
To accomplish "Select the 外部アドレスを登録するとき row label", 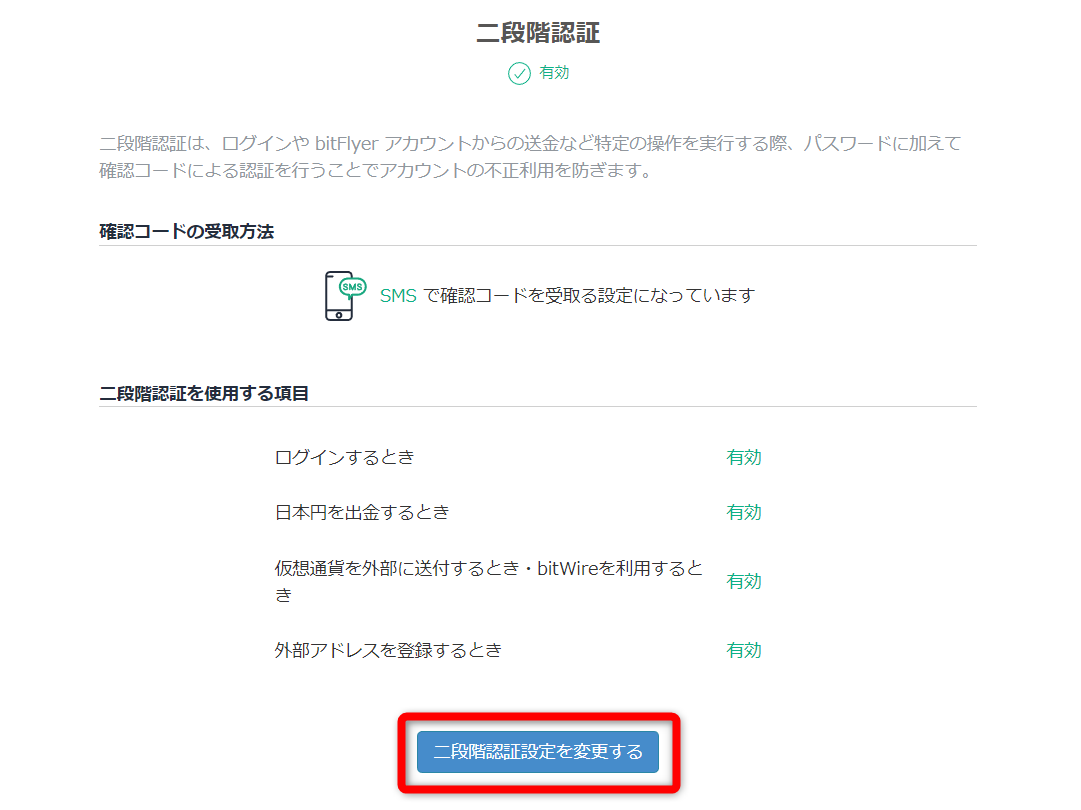I will click(388, 650).
